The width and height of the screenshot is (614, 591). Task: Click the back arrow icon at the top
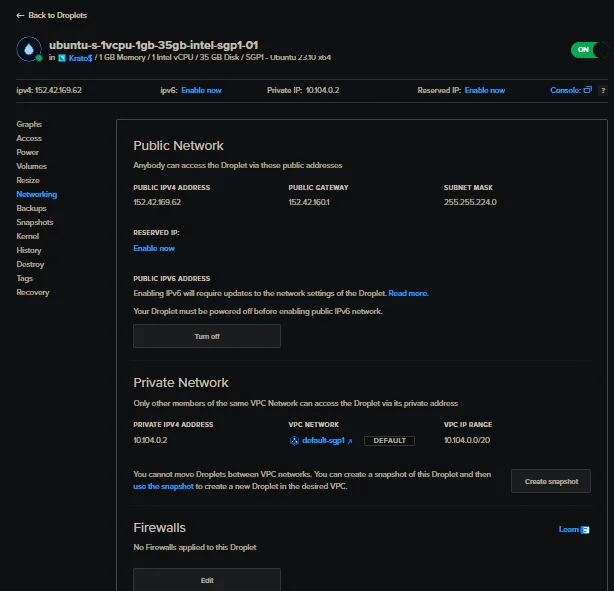20,15
